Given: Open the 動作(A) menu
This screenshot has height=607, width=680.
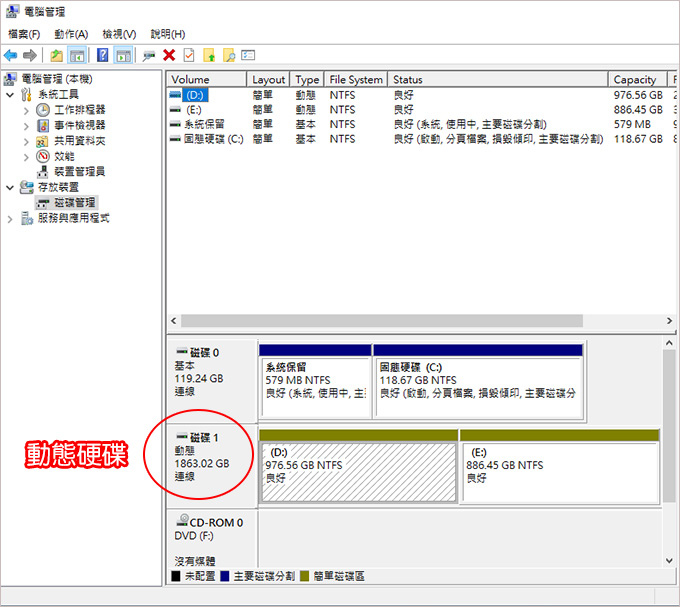Looking at the screenshot, I should pos(71,34).
